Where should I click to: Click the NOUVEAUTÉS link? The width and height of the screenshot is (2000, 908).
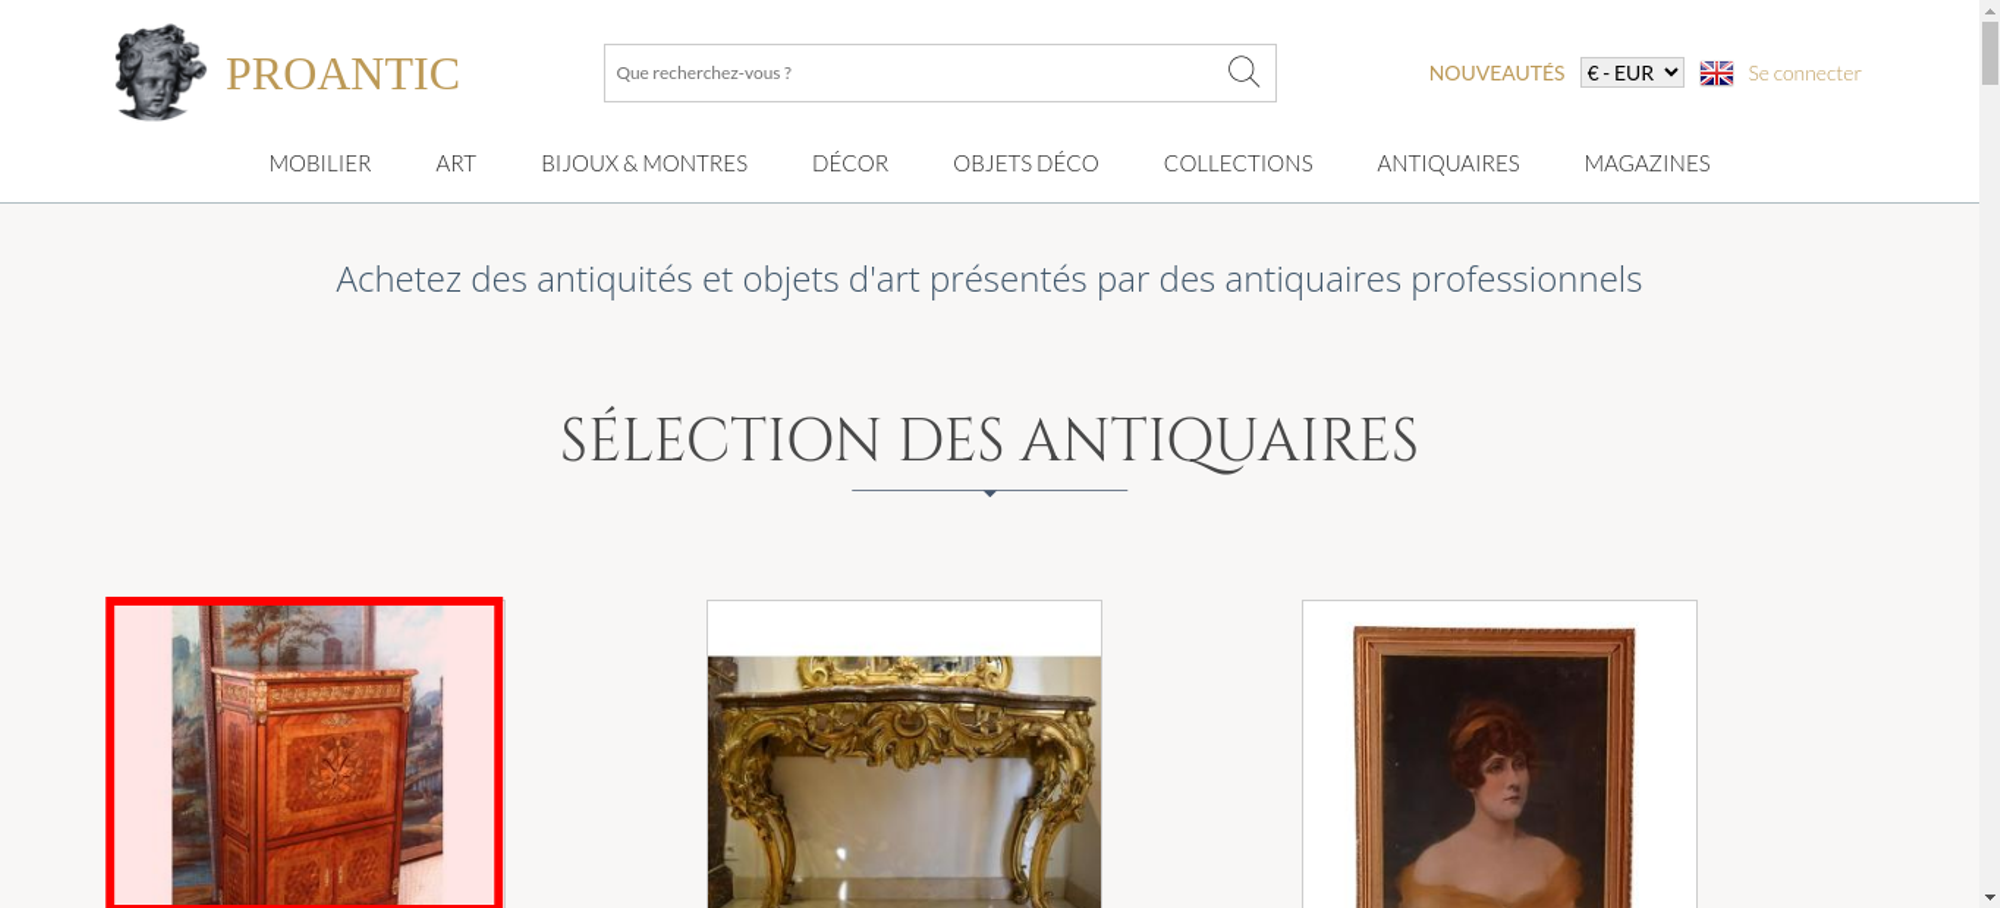coord(1496,73)
